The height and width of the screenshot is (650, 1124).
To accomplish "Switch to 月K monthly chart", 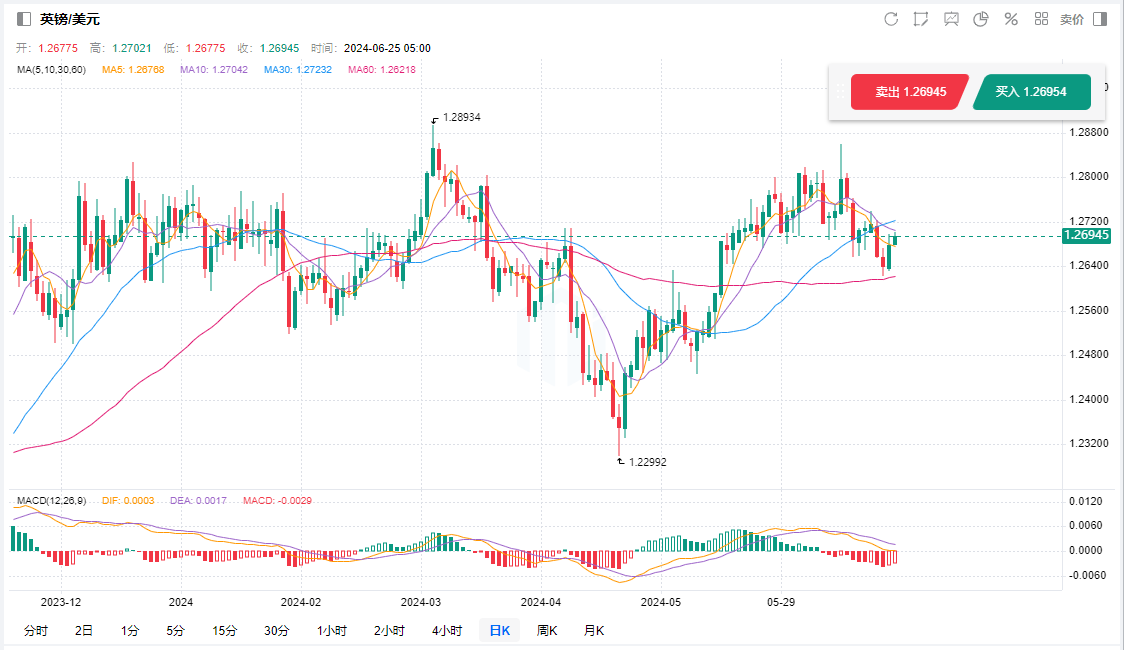I will (x=594, y=630).
